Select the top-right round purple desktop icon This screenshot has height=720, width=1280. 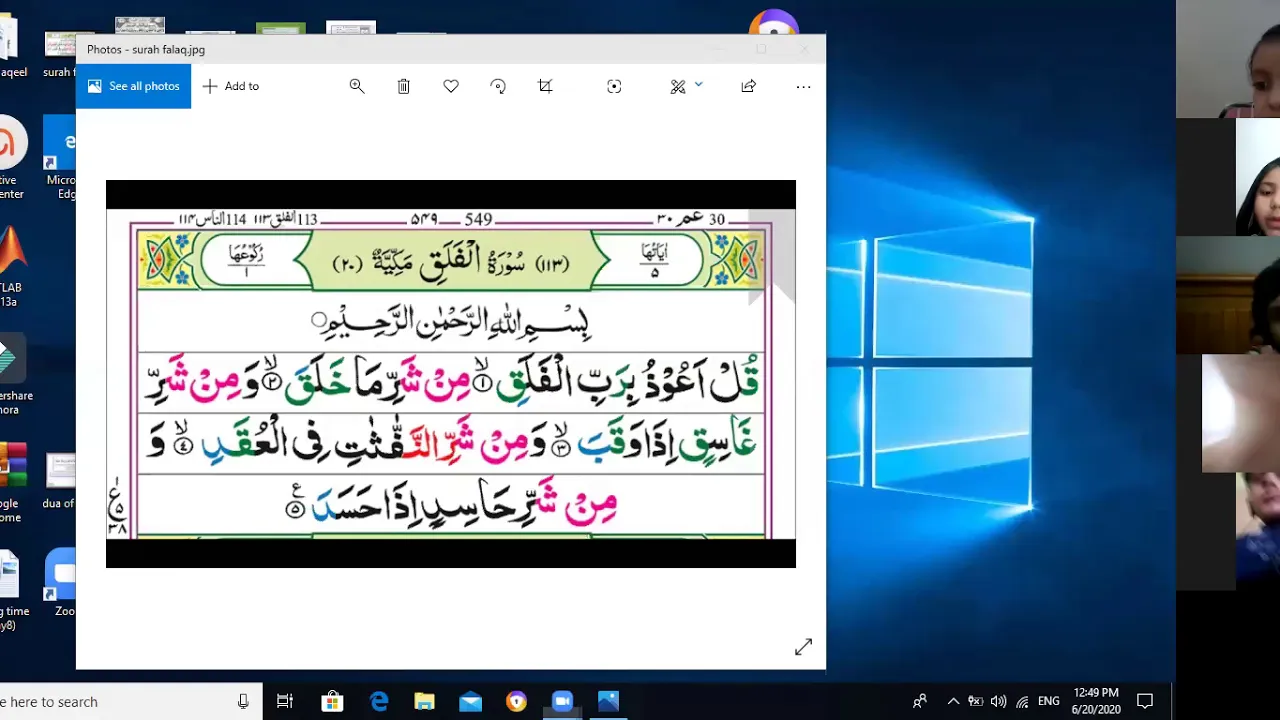pos(773,25)
